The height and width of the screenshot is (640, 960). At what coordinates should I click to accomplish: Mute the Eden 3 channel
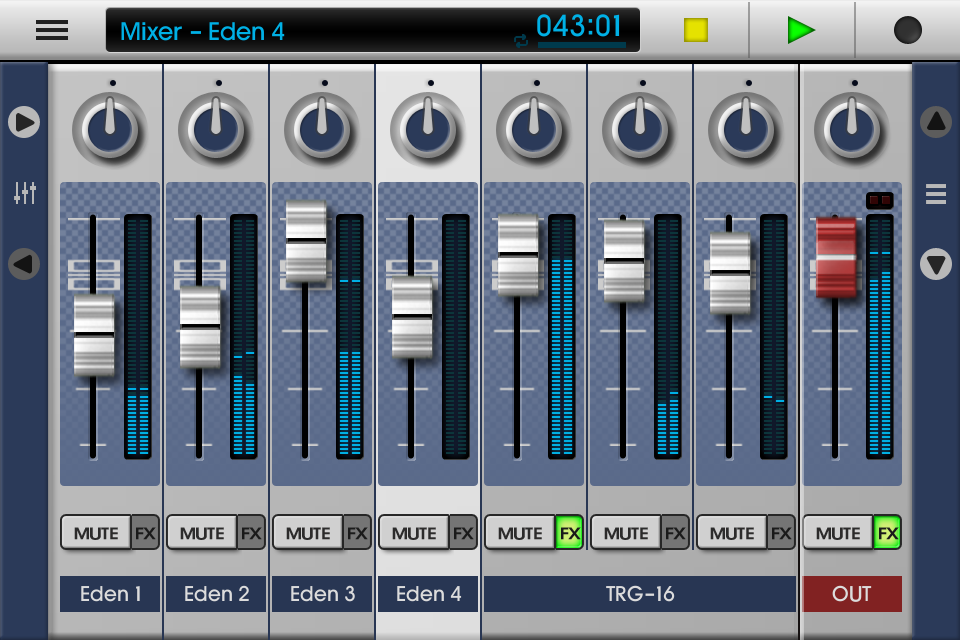tap(307, 533)
